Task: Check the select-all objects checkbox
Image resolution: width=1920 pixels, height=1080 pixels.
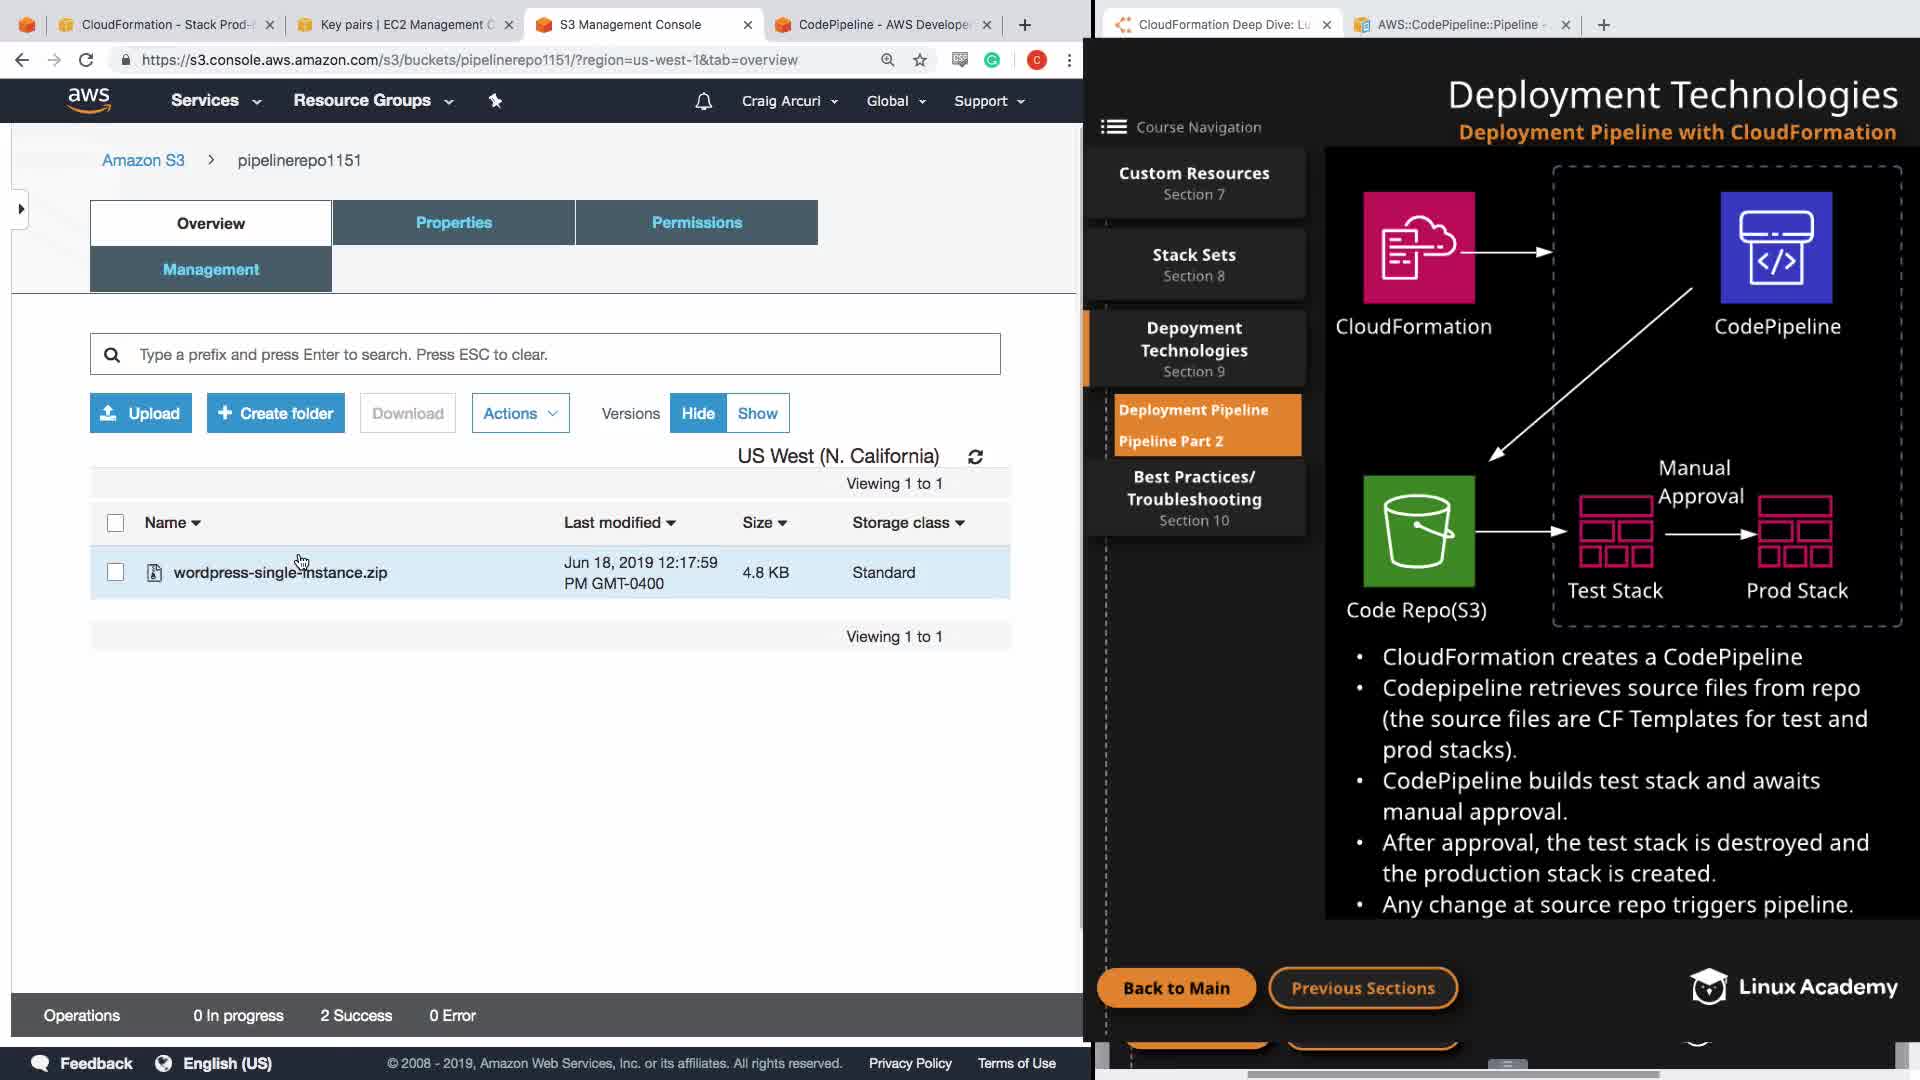Action: (x=115, y=523)
